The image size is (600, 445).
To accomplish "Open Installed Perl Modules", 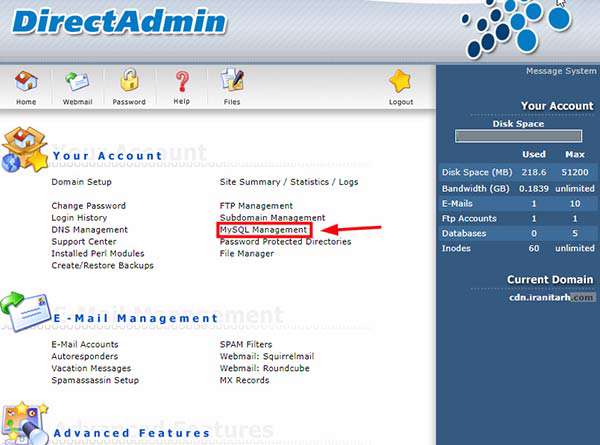I will 98,253.
